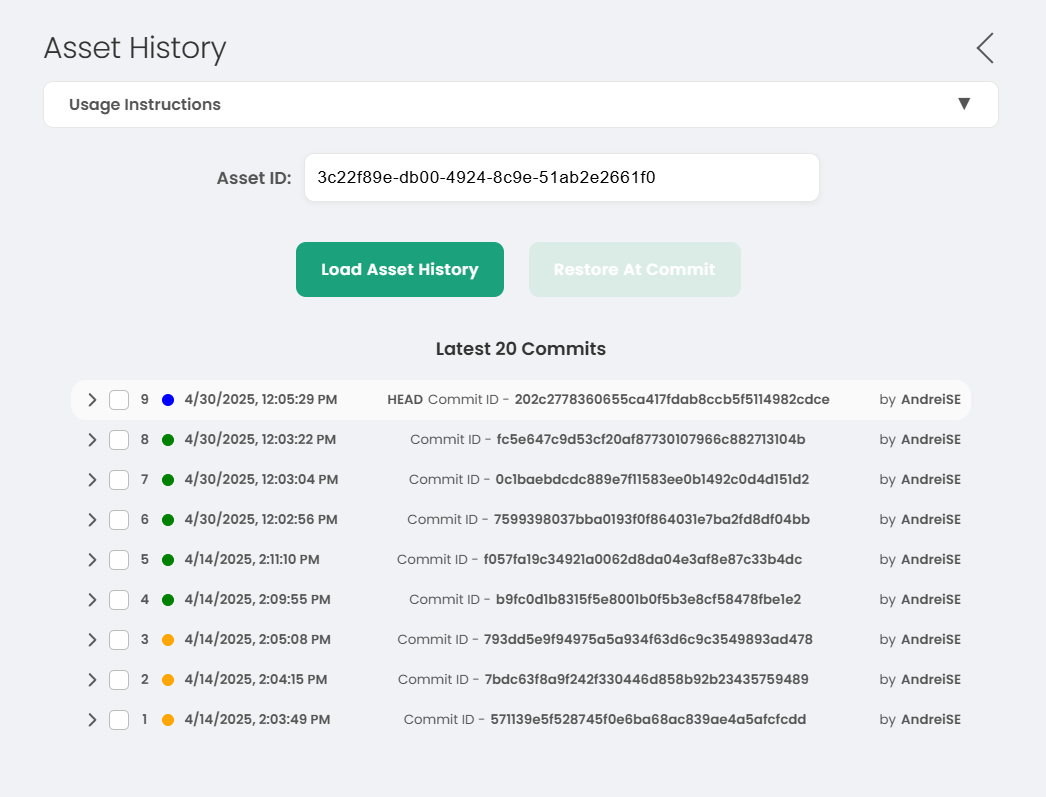Image resolution: width=1046 pixels, height=797 pixels.
Task: Click the orange status dot on commit 2
Action: coord(168,680)
